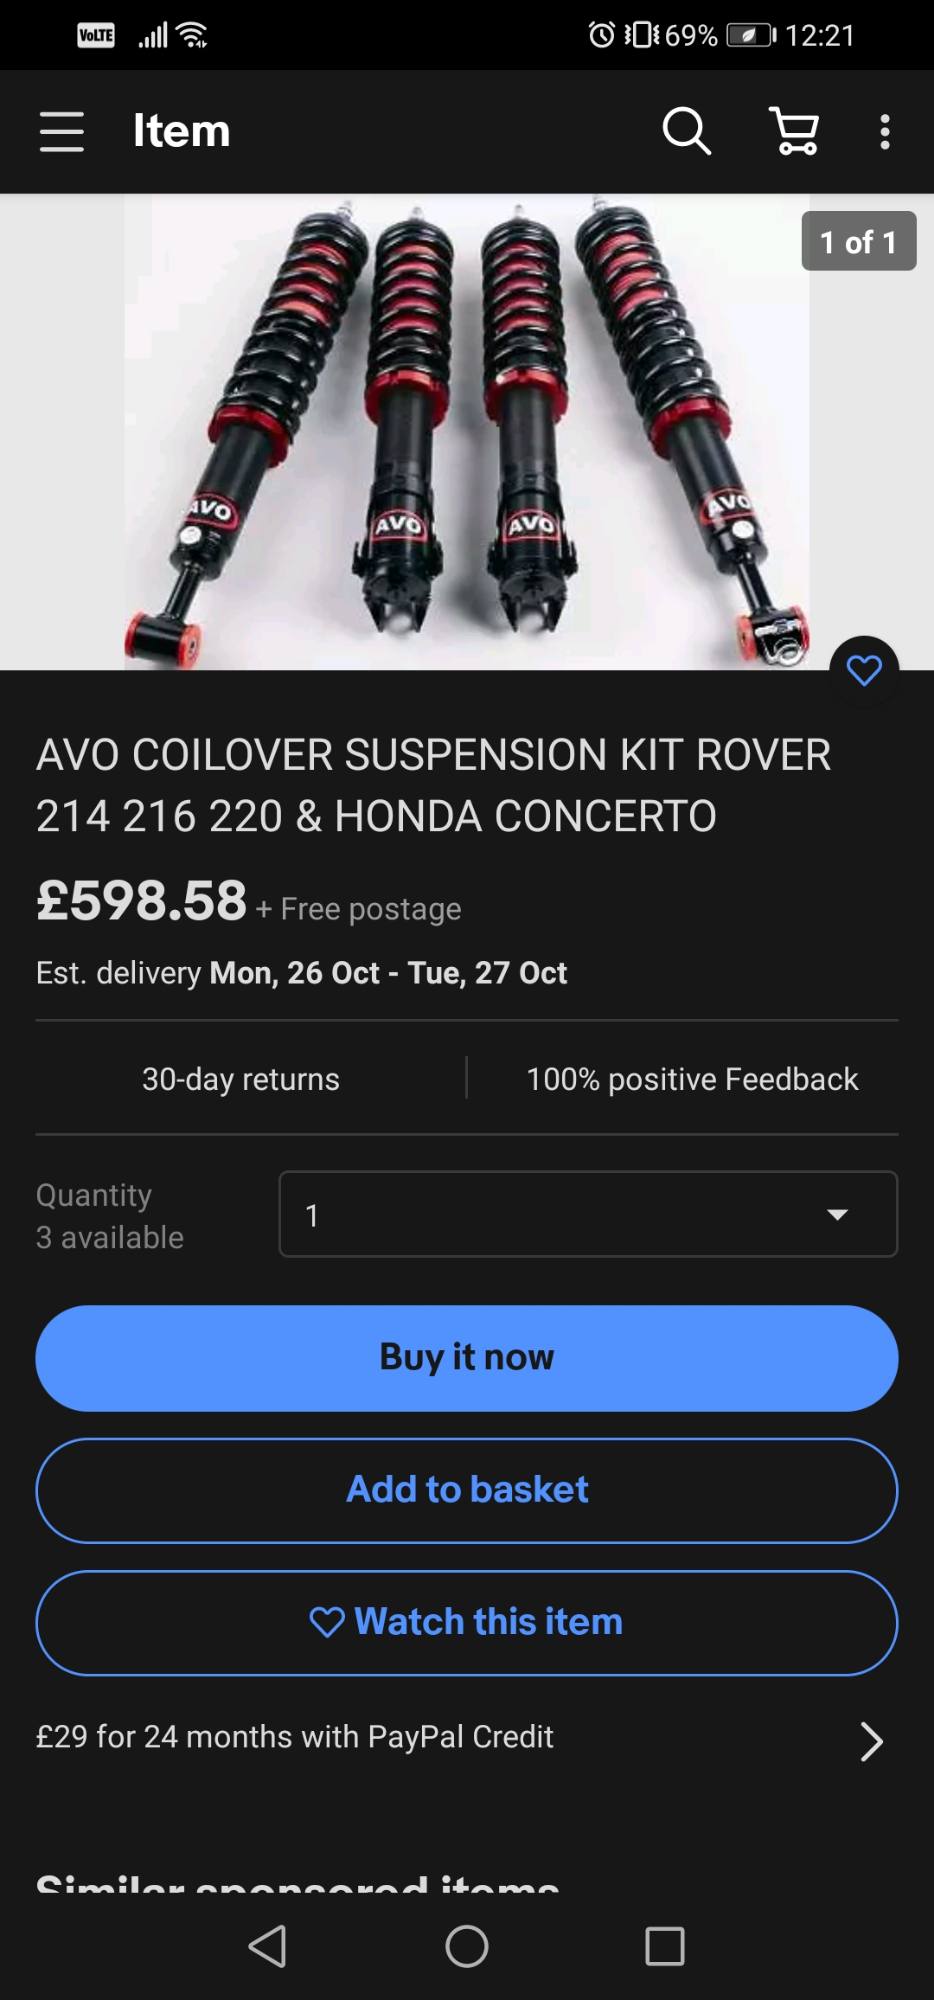
Task: Click Add to basket button
Action: point(467,1490)
